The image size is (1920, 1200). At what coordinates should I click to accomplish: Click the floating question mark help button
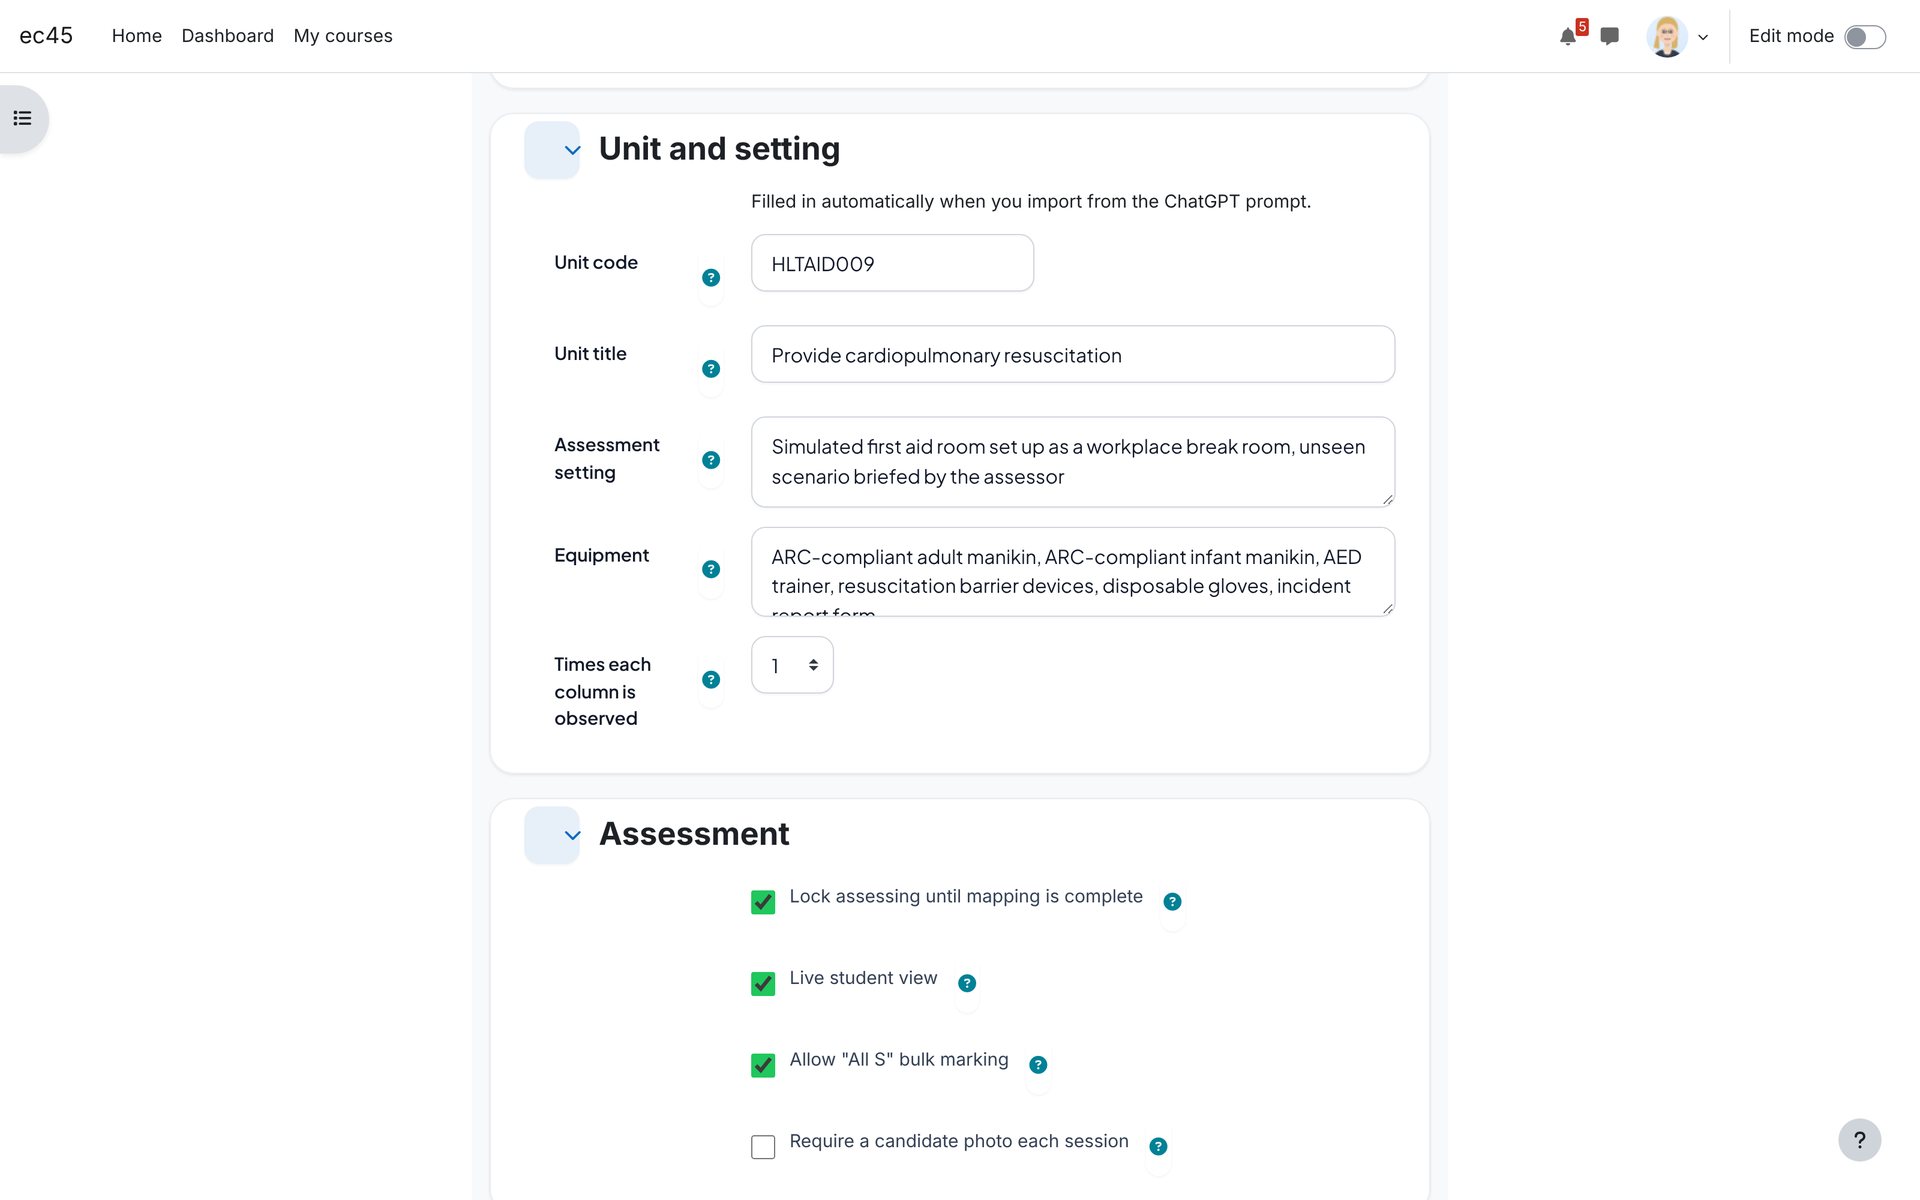pyautogui.click(x=1859, y=1140)
